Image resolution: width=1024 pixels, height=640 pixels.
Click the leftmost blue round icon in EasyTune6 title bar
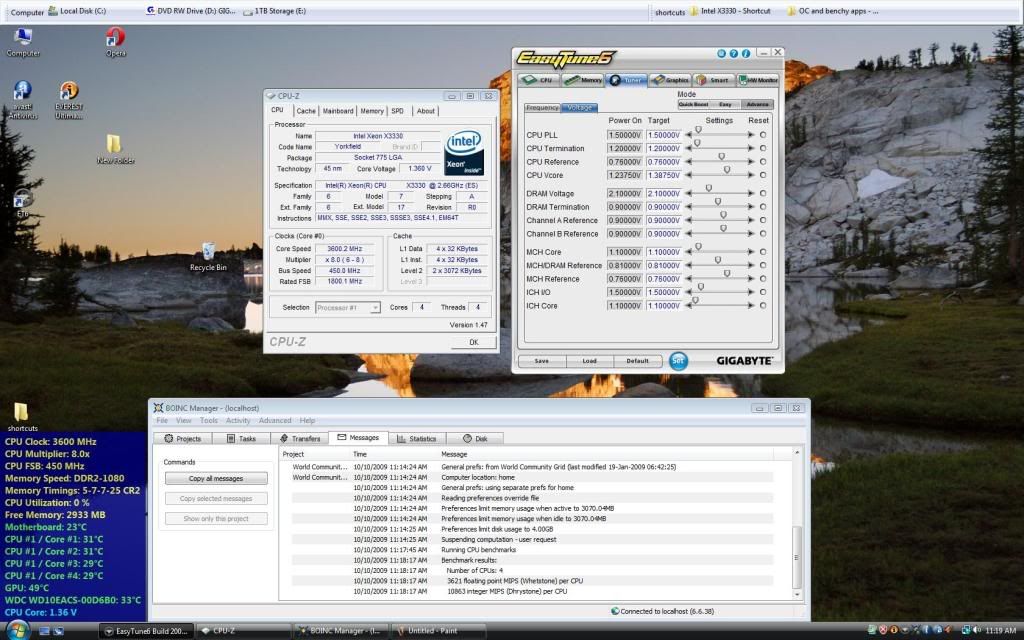(x=721, y=54)
